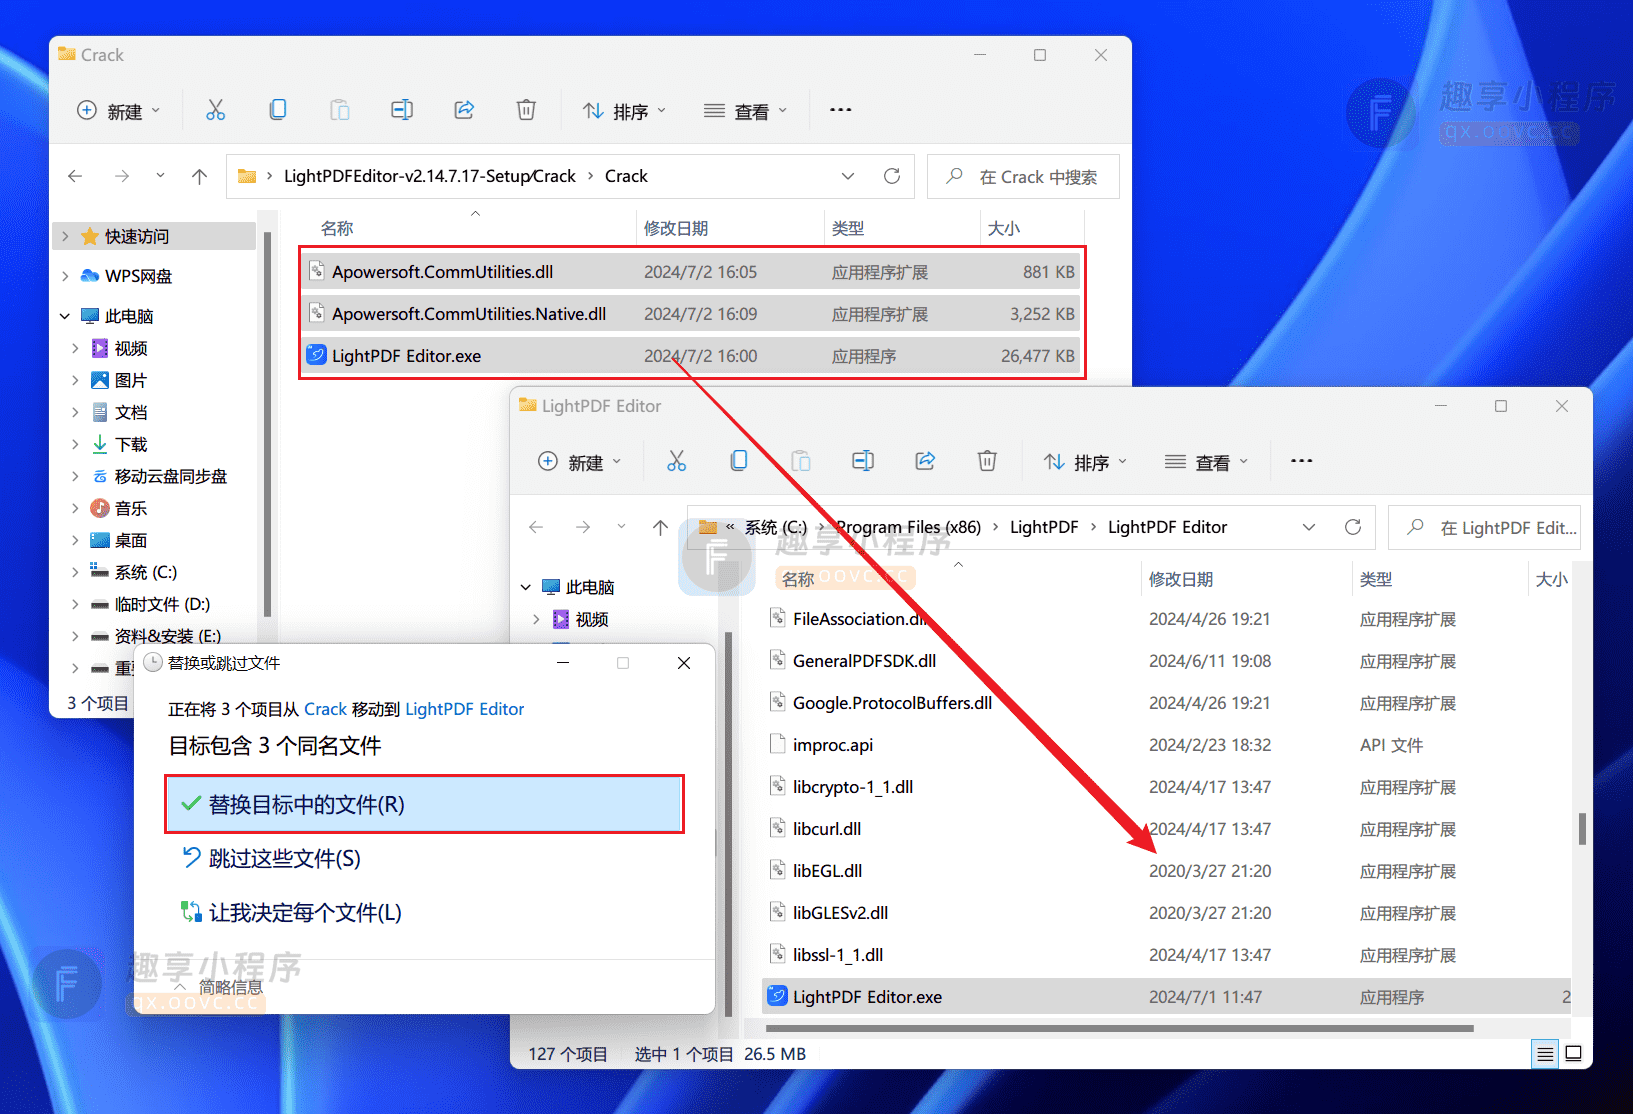Open more options ellipsis in Crack window
The image size is (1633, 1114).
click(x=841, y=110)
